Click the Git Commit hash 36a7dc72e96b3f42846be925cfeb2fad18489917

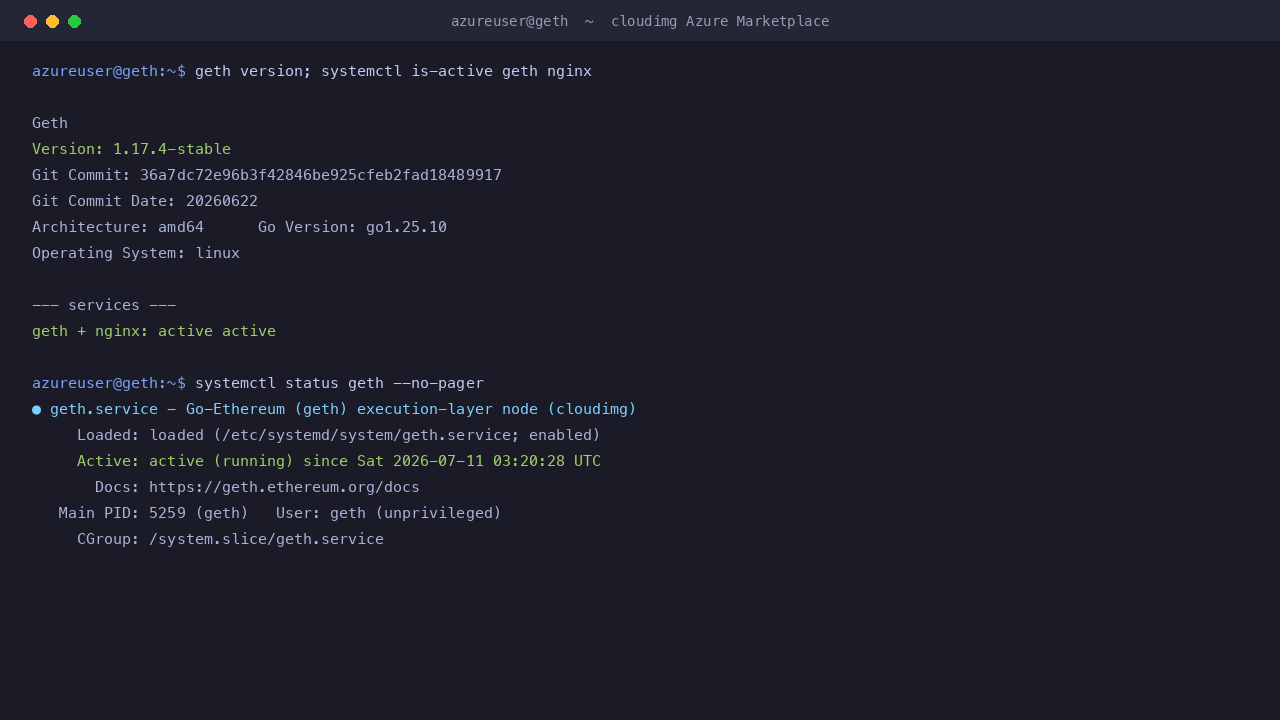pos(321,175)
